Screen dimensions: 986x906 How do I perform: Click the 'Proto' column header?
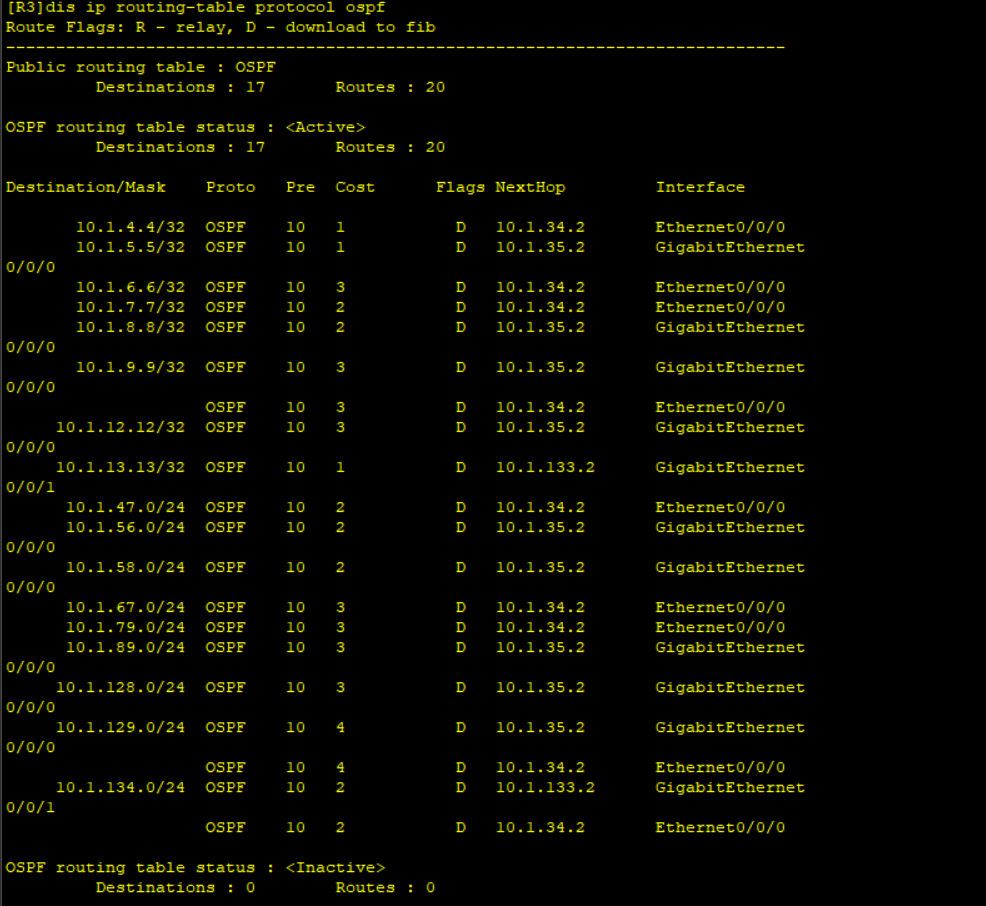click(x=231, y=187)
